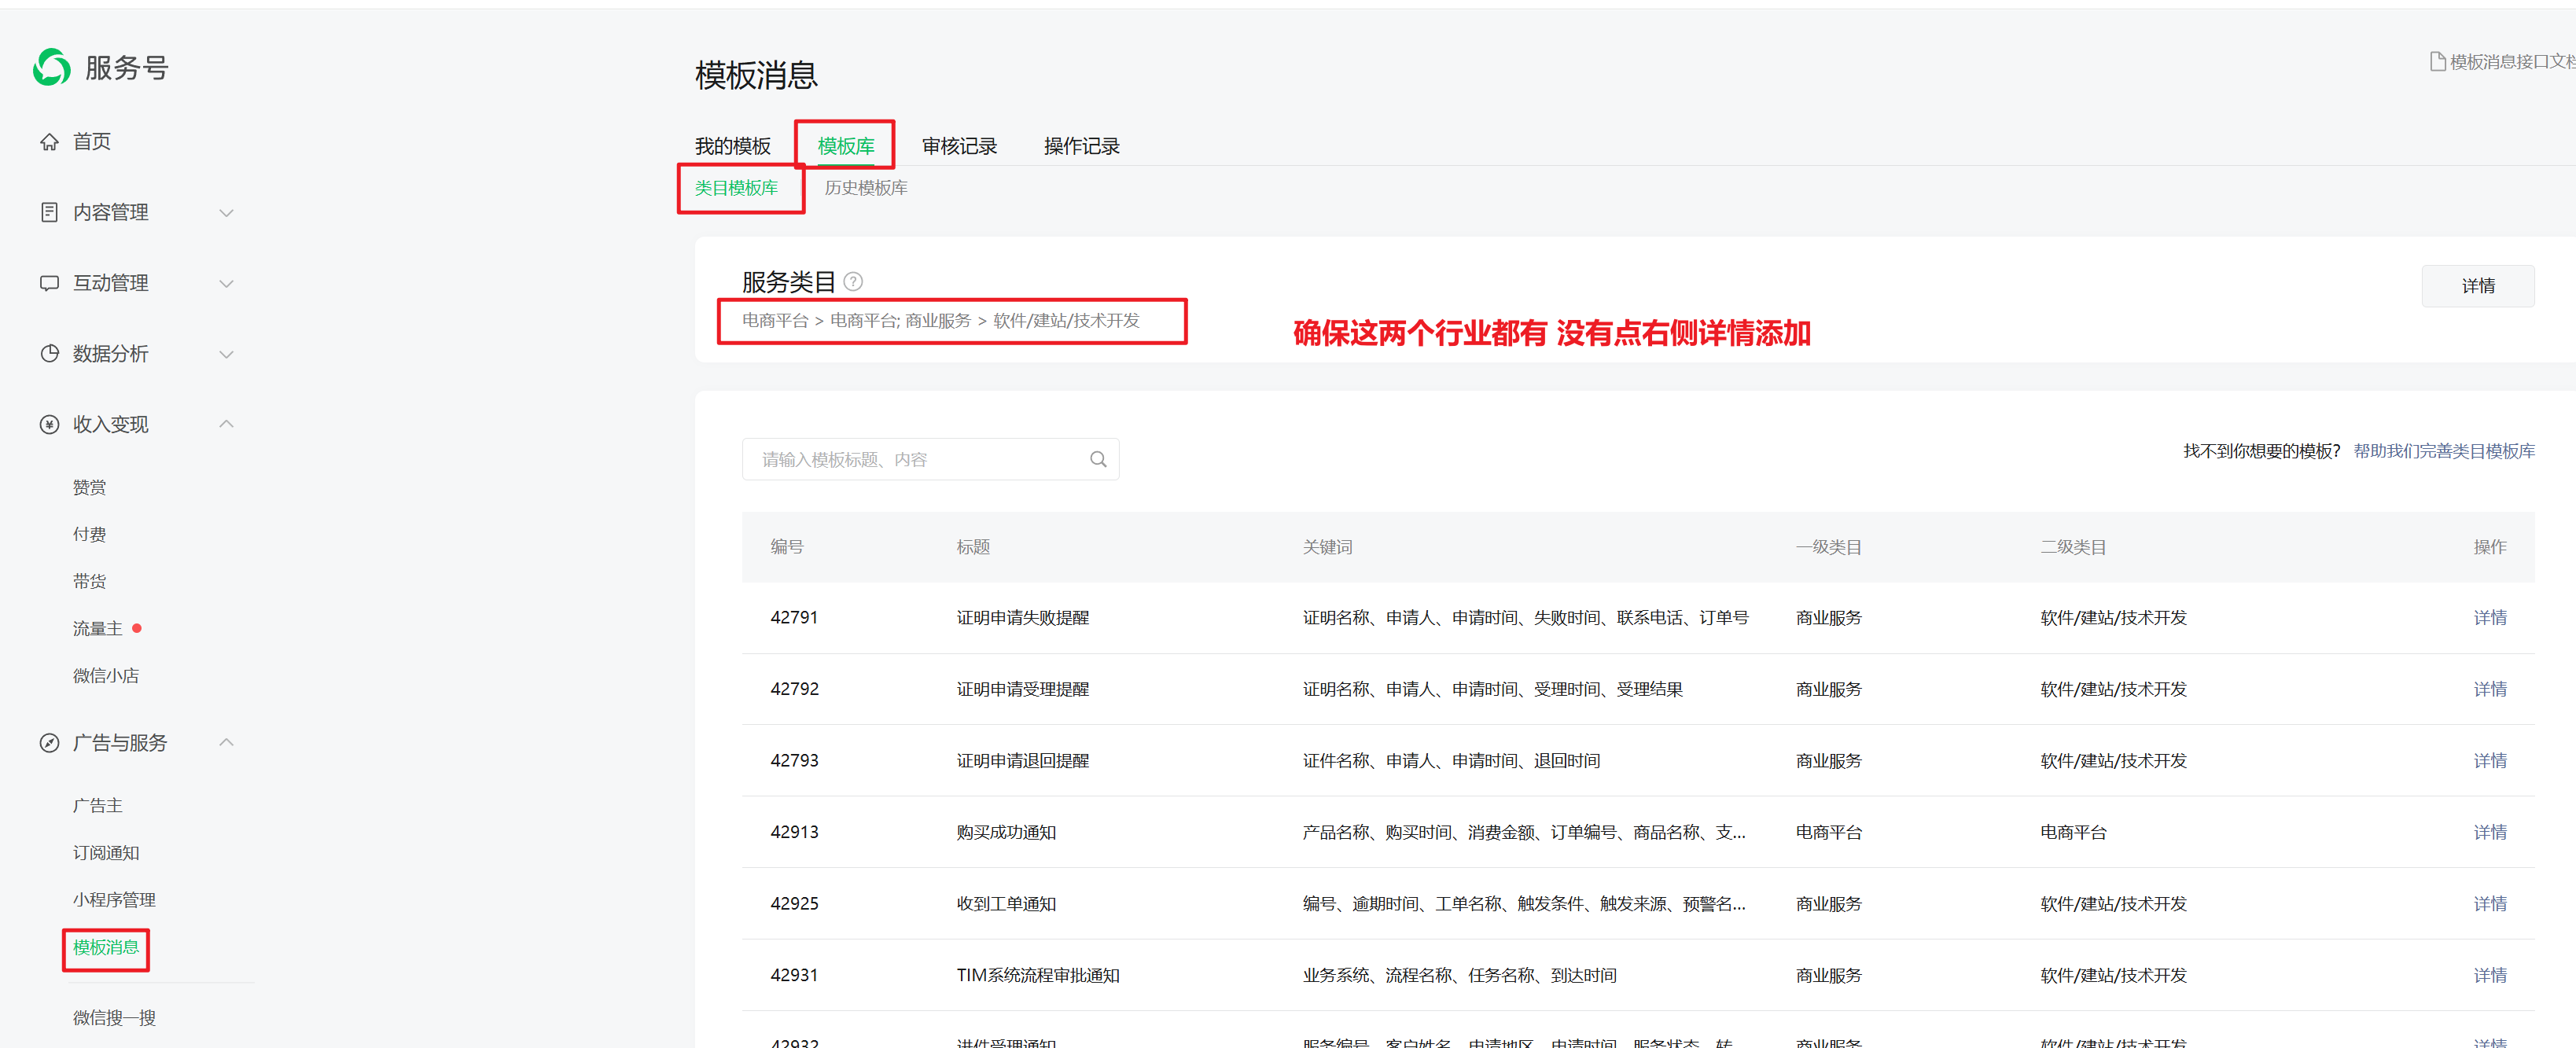
Task: Click the 互动管理 chat bubble icon
Action: (x=49, y=283)
